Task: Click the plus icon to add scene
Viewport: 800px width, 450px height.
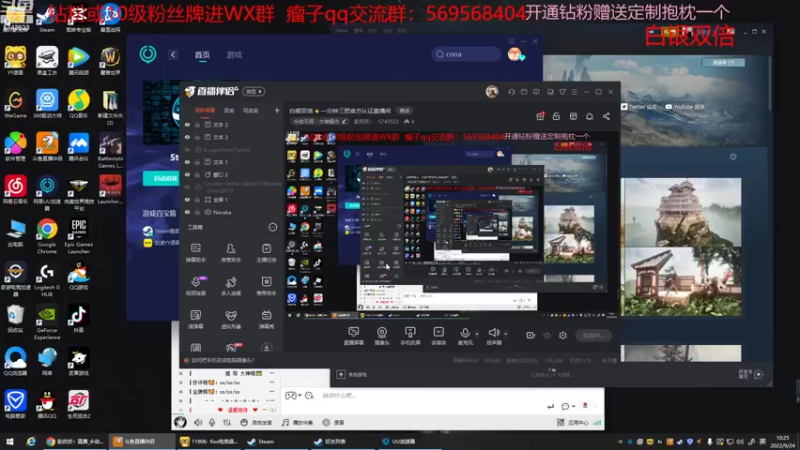Action: (277, 110)
